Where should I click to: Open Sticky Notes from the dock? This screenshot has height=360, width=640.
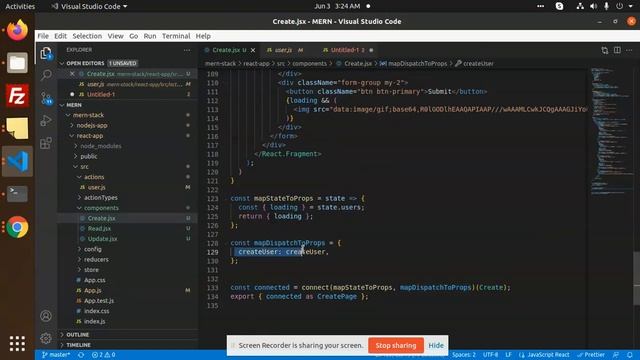[x=17, y=128]
